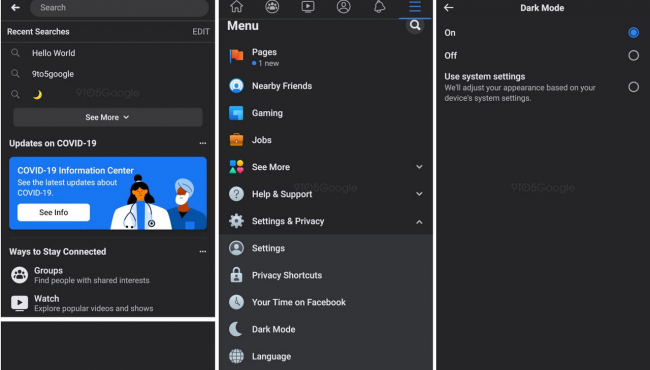Switch to the Watch video tab

click(308, 7)
